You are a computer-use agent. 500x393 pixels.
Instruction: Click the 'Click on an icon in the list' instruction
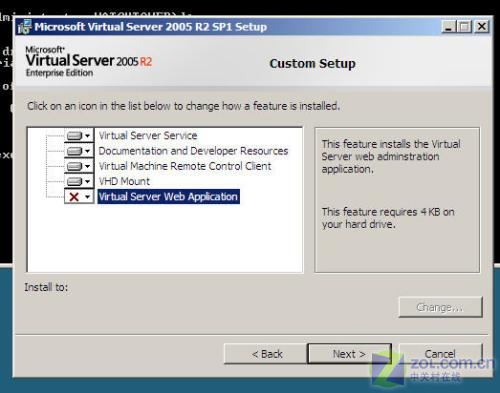[x=184, y=106]
